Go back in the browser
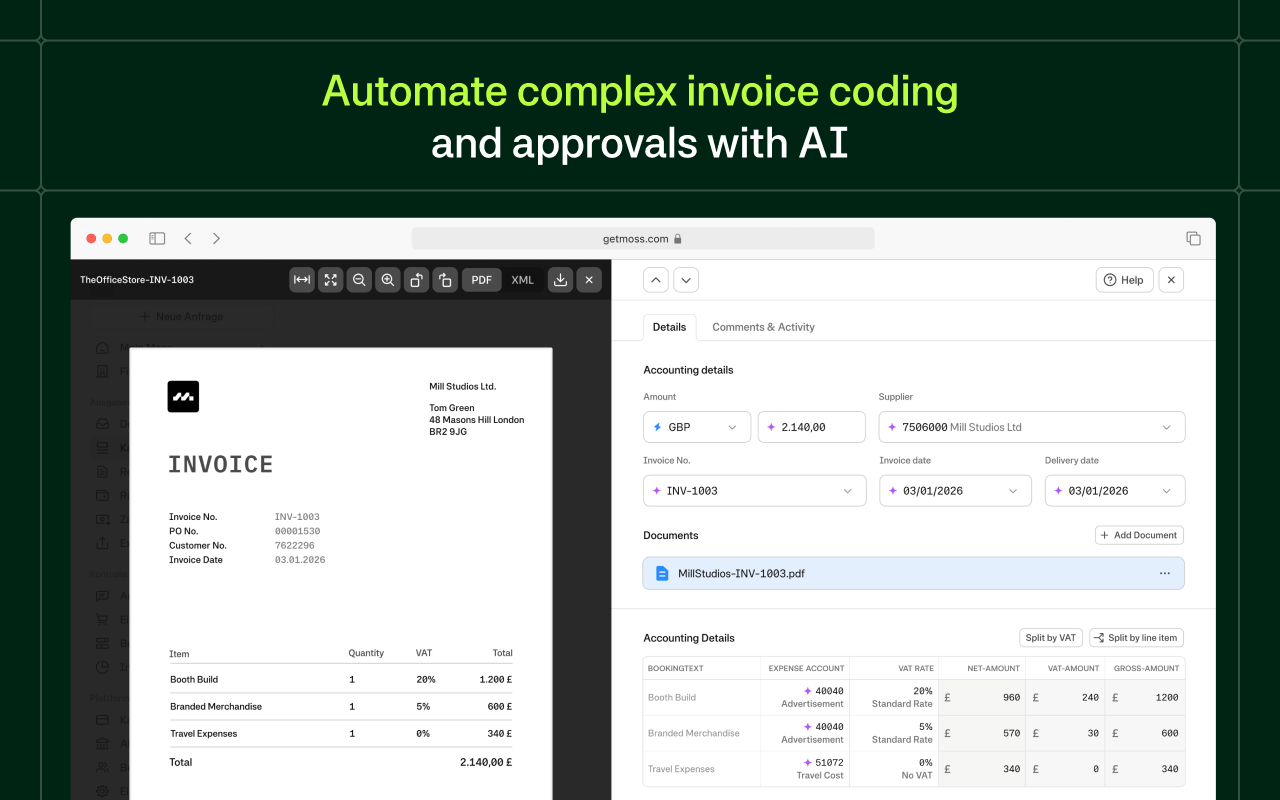The image size is (1280, 800). point(188,238)
